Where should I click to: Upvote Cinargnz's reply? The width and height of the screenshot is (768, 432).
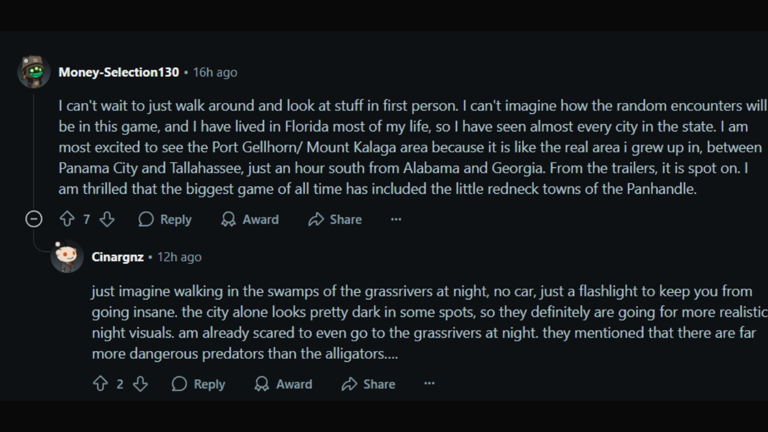100,384
